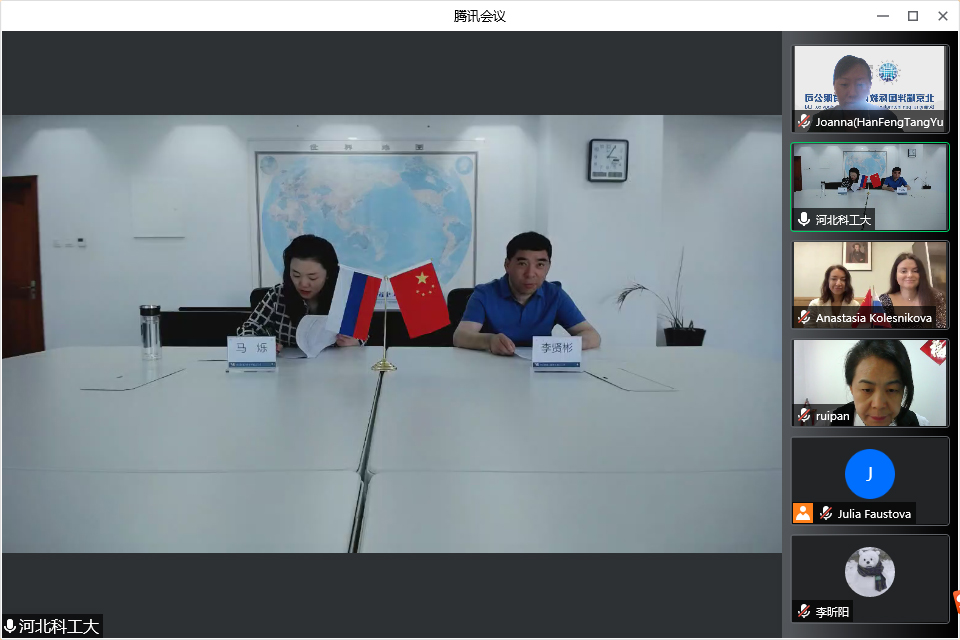Viewport: 960px width, 640px height.
Task: Click ruipan's muted microphone icon
Action: tap(804, 415)
